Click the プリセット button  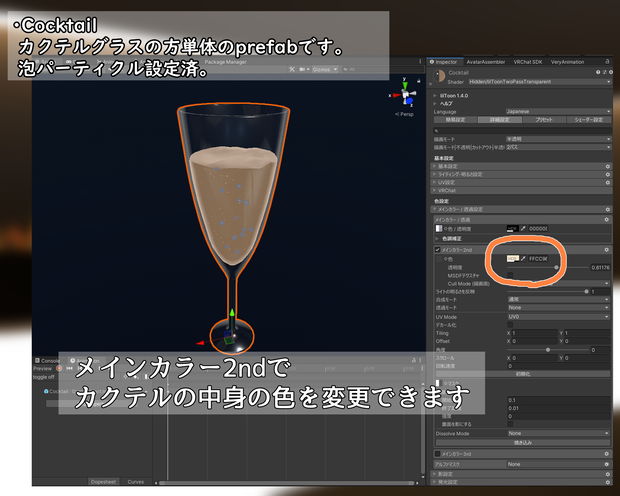tap(544, 119)
